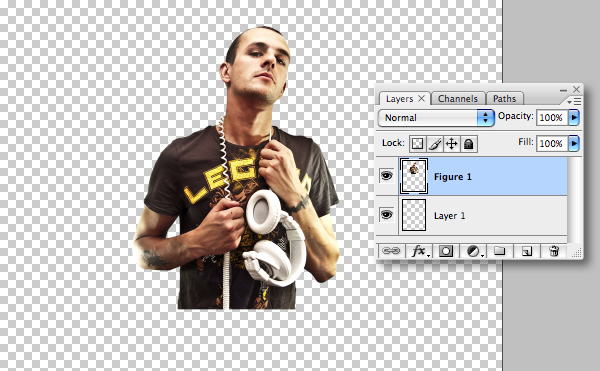
Task: Lock layer position
Action: [x=452, y=144]
